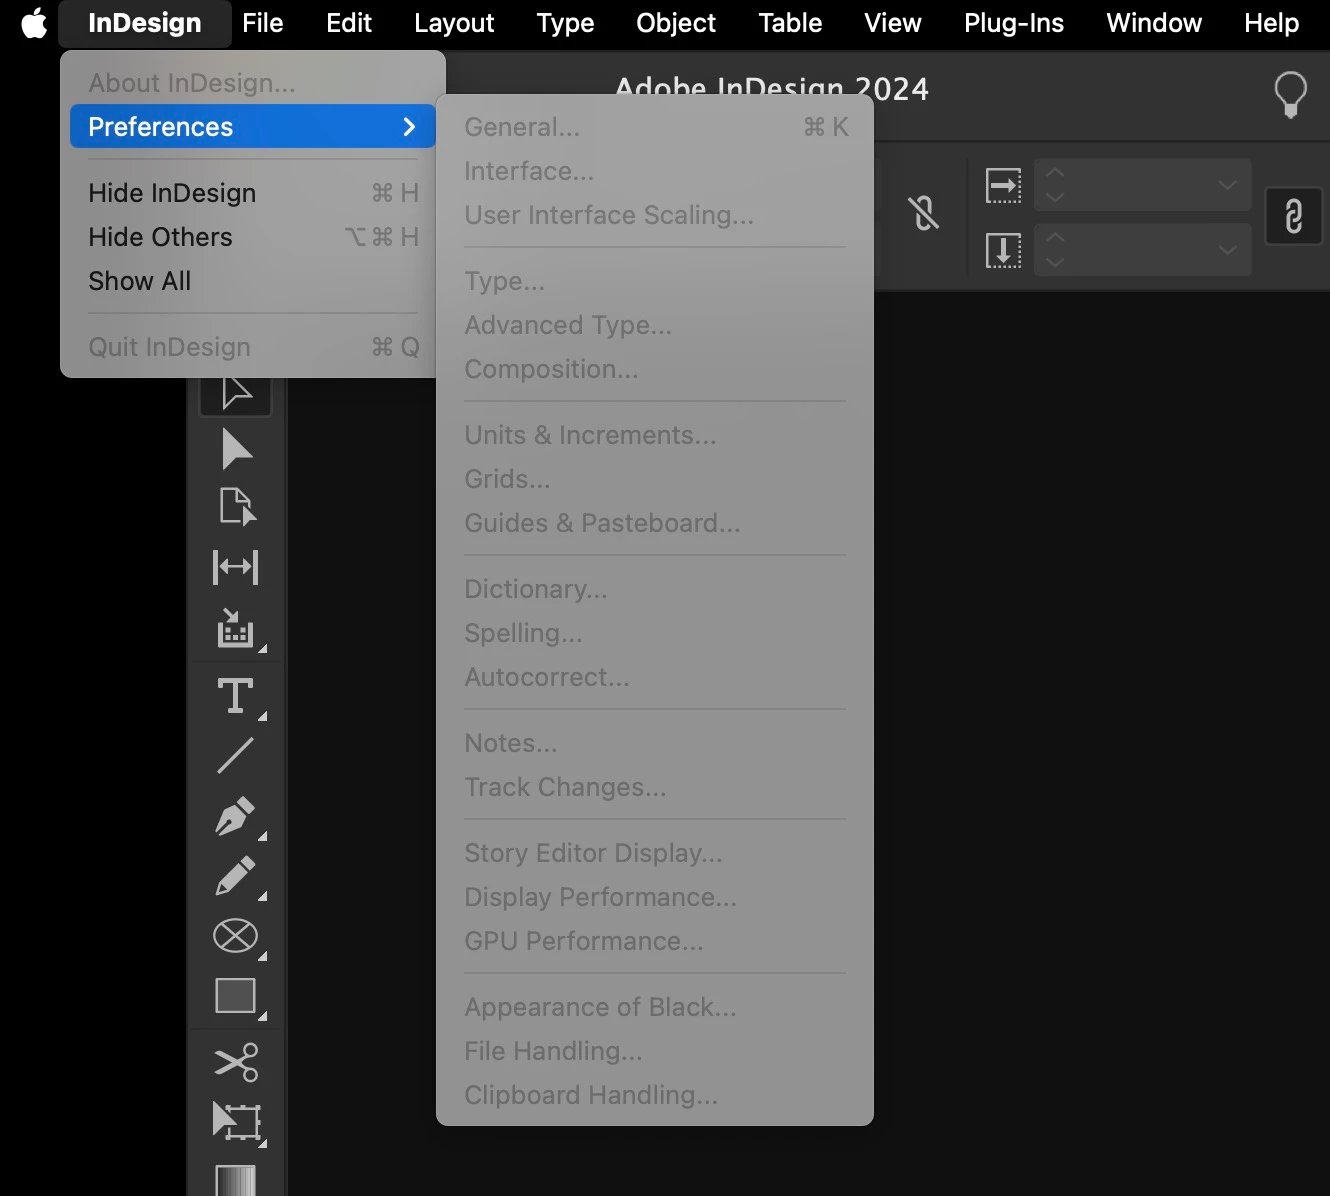Select the Selection tool arrow
Screen dimensions: 1330x1196
pyautogui.click(x=236, y=394)
